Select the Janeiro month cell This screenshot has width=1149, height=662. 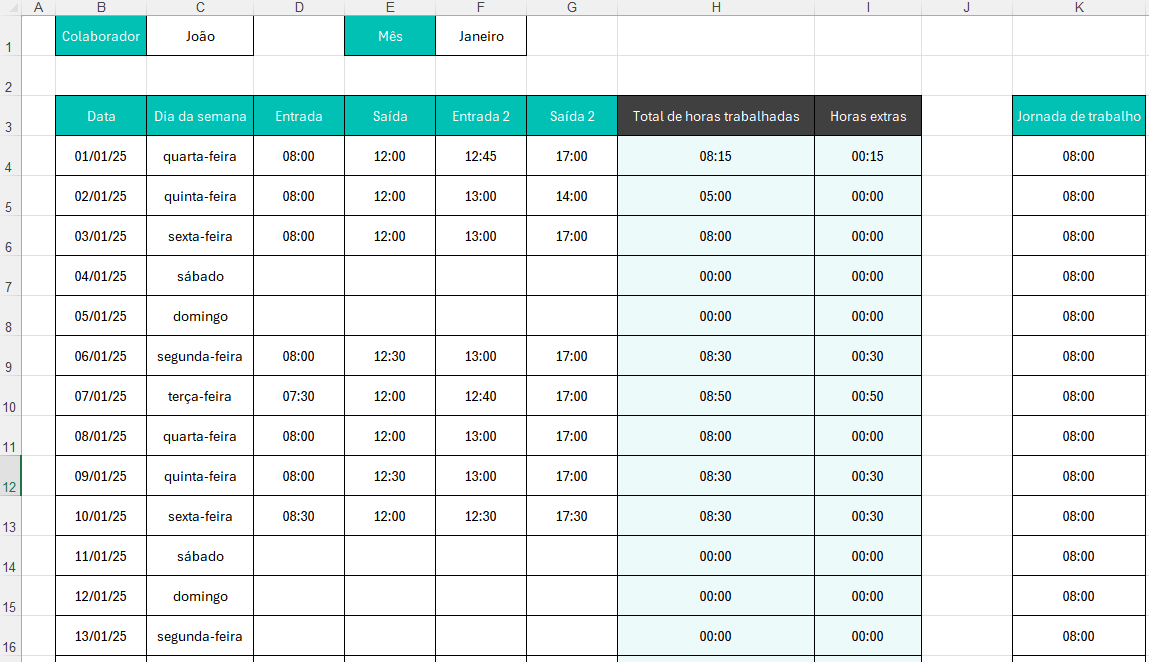tap(481, 36)
